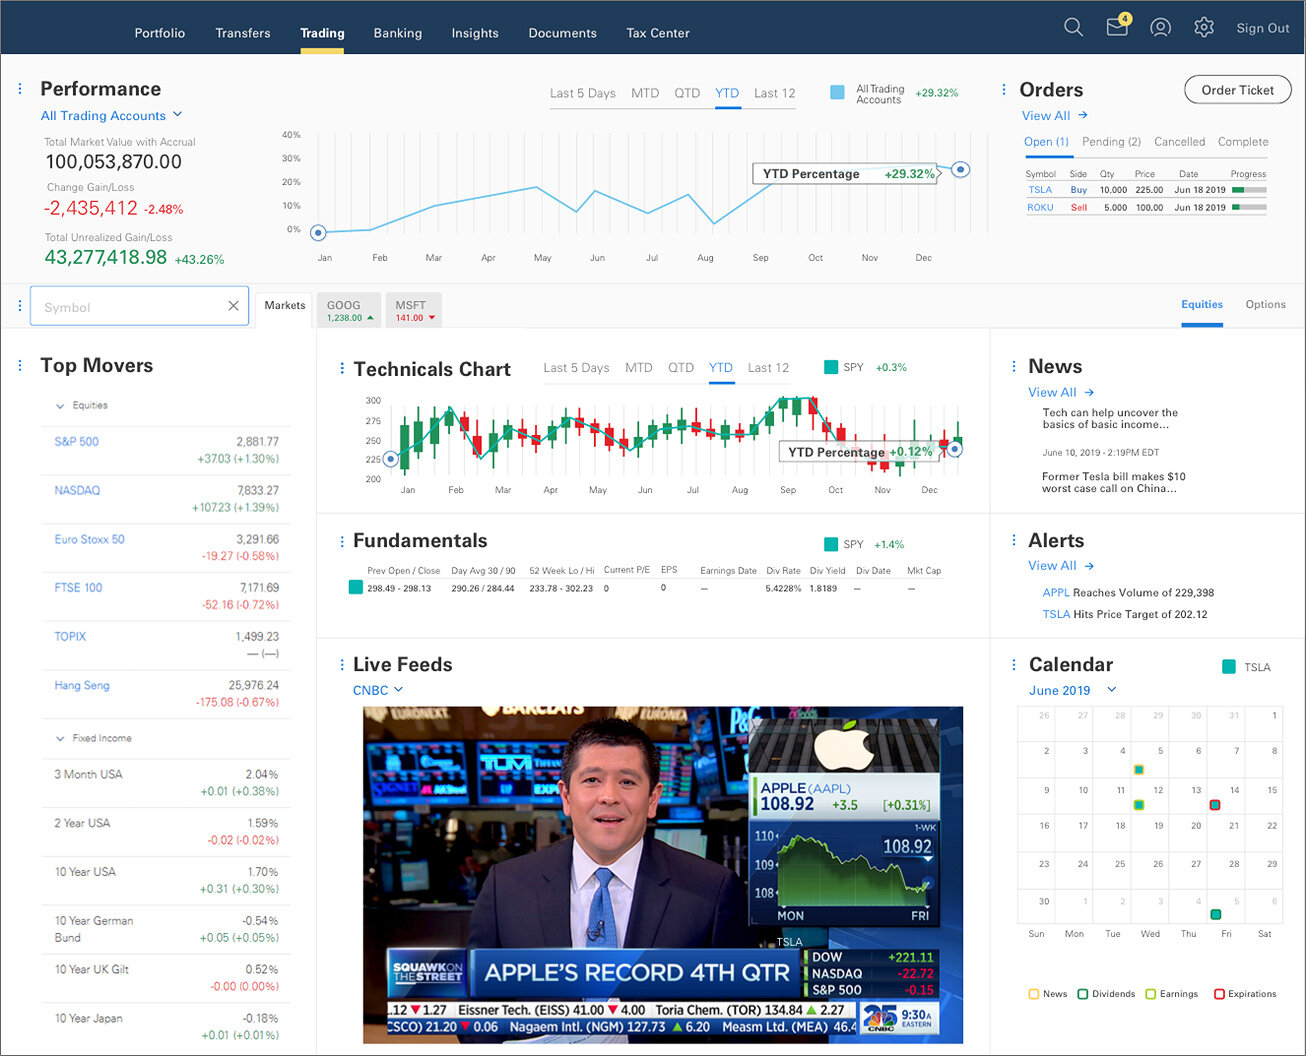This screenshot has width=1306, height=1056.
Task: Click All Trading Accounts color swatch
Action: [837, 92]
